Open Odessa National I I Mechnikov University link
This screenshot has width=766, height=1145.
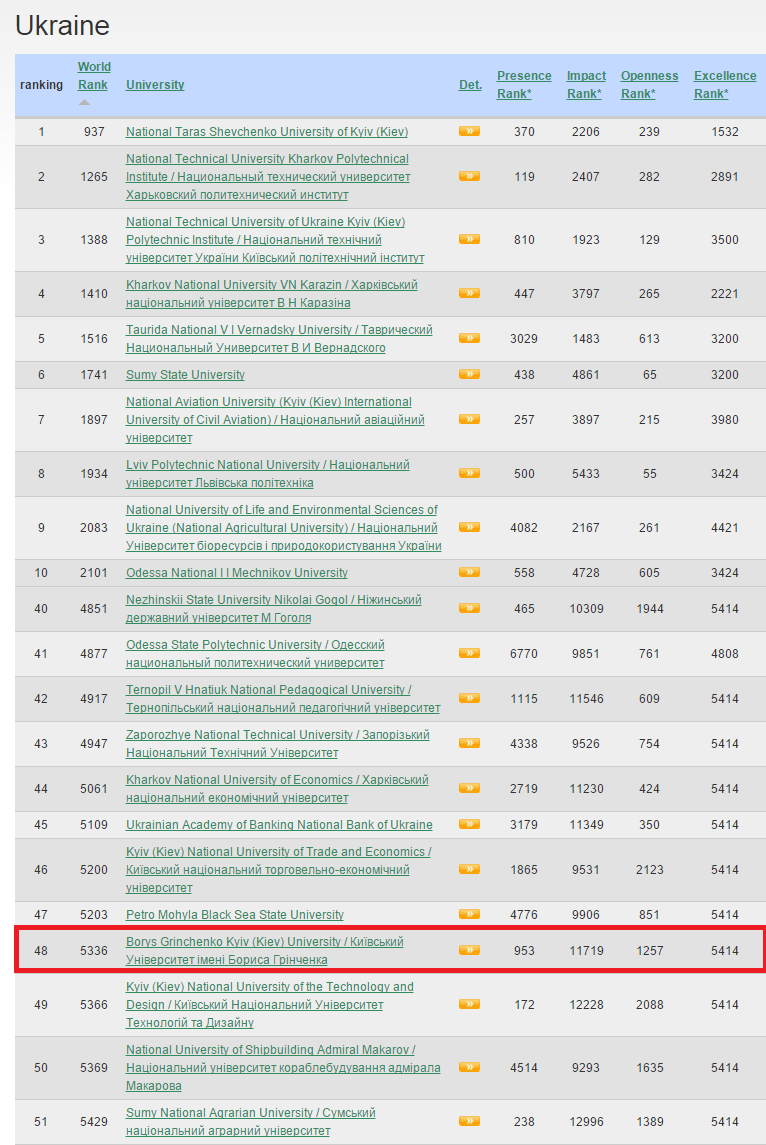pyautogui.click(x=237, y=572)
